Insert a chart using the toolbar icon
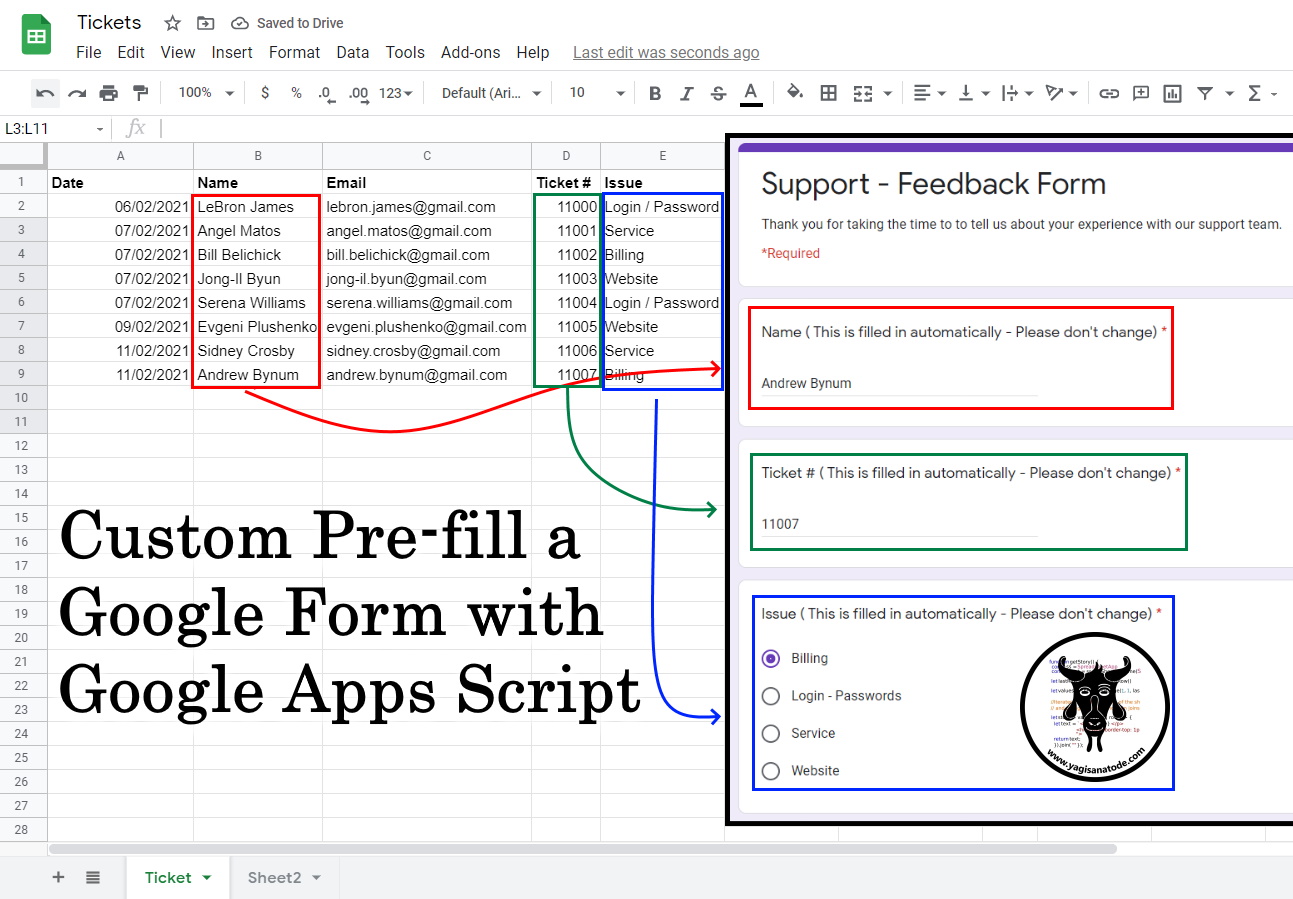Screen dimensions: 1293x899 1173,93
